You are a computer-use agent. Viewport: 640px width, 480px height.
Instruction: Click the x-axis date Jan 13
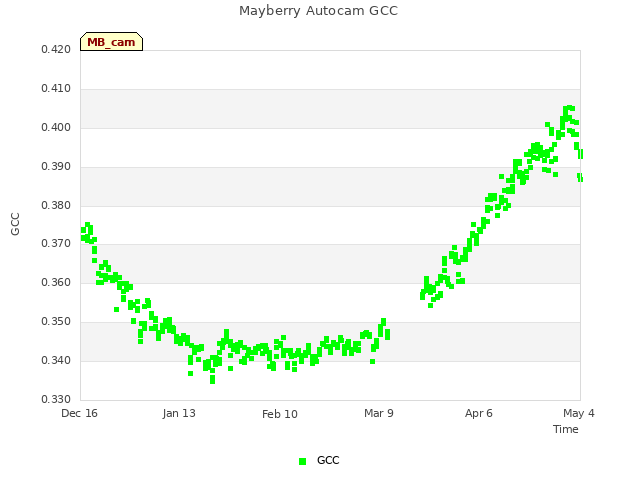pos(179,413)
